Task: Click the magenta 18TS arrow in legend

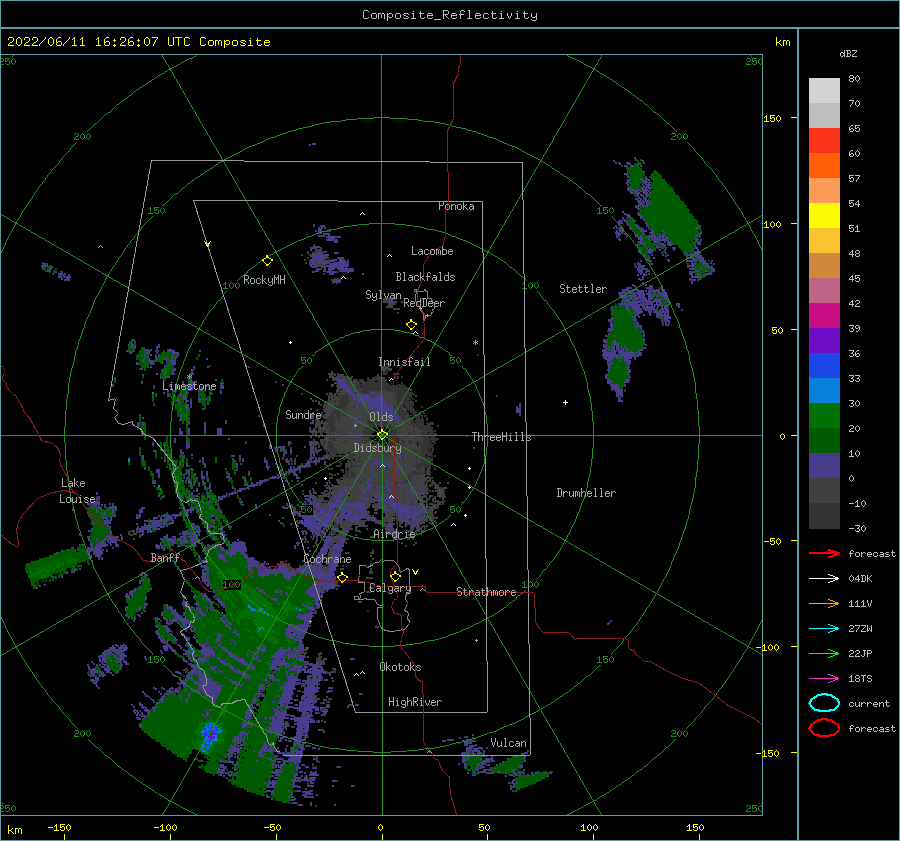Action: click(824, 679)
